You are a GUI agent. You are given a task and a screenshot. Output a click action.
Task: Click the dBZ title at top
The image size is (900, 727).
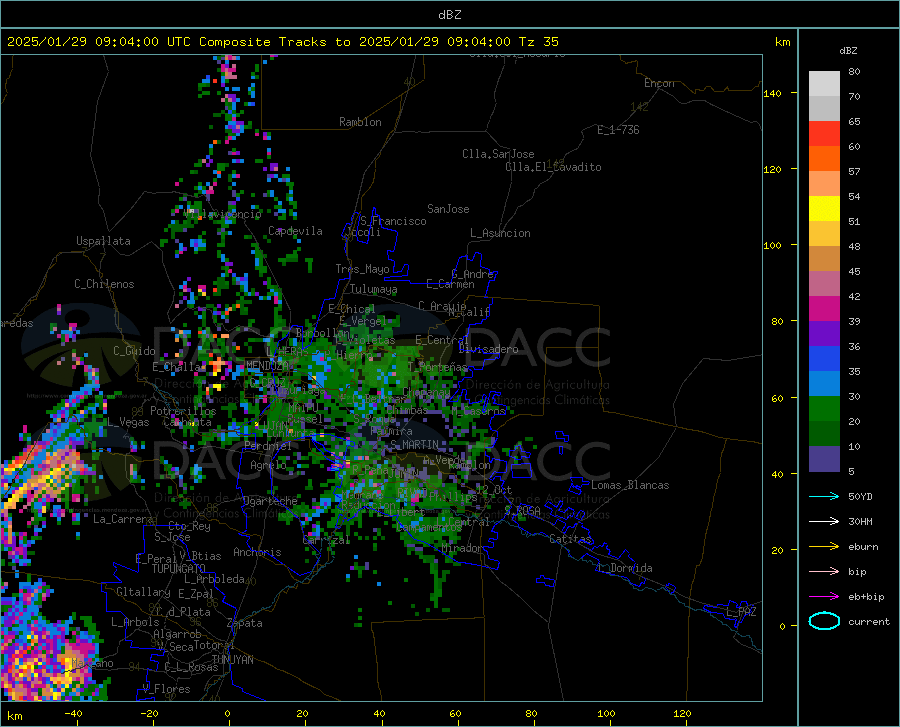pos(449,15)
